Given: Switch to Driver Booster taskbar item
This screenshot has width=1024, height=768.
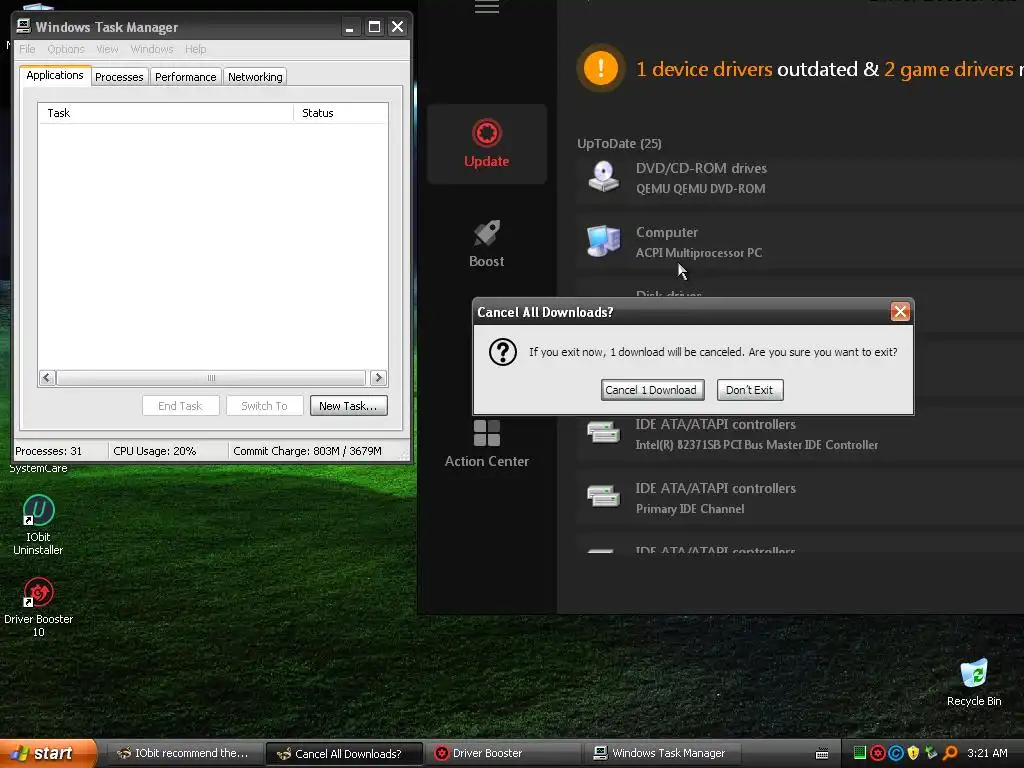Looking at the screenshot, I should coord(502,753).
